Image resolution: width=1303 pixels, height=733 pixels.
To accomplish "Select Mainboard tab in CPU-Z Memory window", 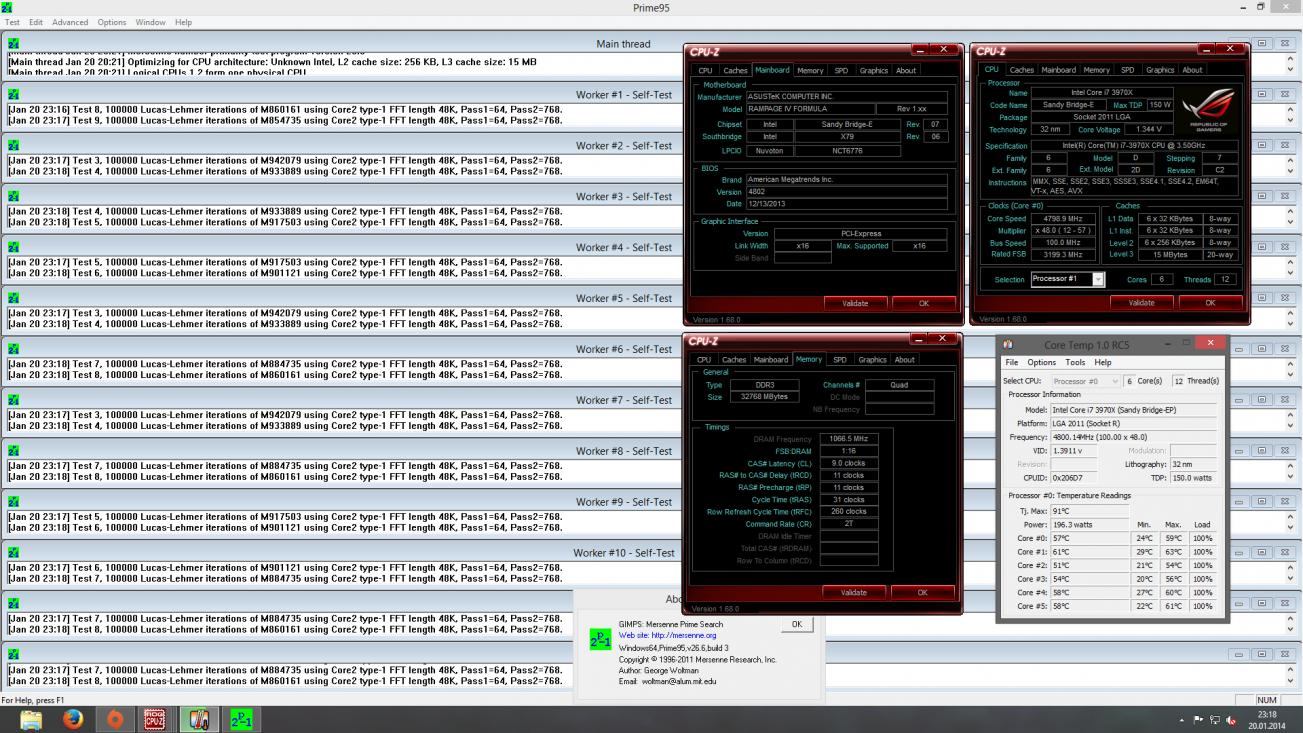I will [770, 359].
